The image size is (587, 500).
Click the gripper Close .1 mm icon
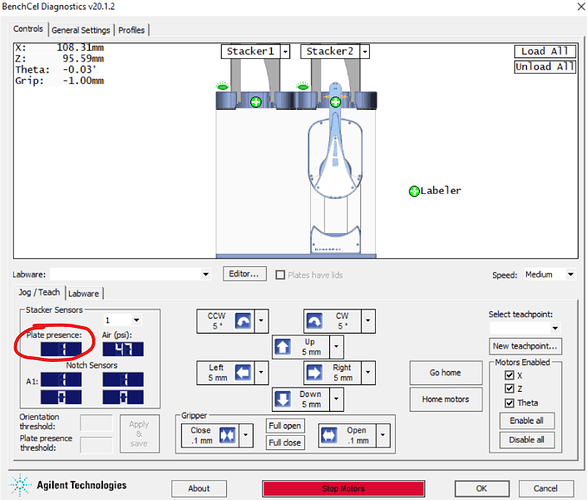click(227, 435)
